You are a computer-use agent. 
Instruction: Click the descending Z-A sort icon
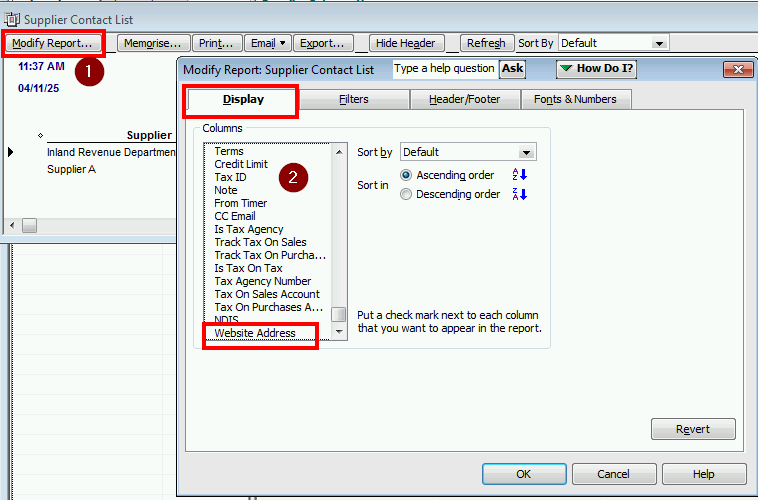pyautogui.click(x=520, y=194)
